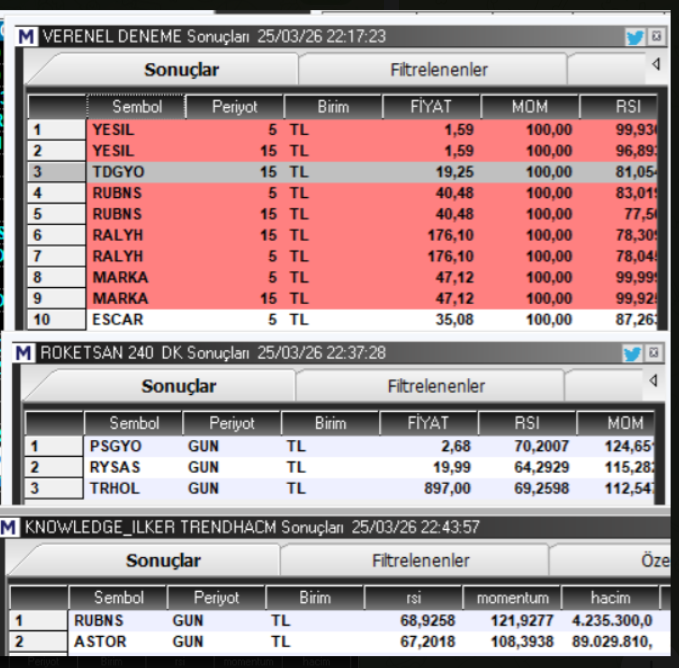Sort by MOM column in VERENEL DENEME table
Screen dimensions: 679x668
point(530,106)
